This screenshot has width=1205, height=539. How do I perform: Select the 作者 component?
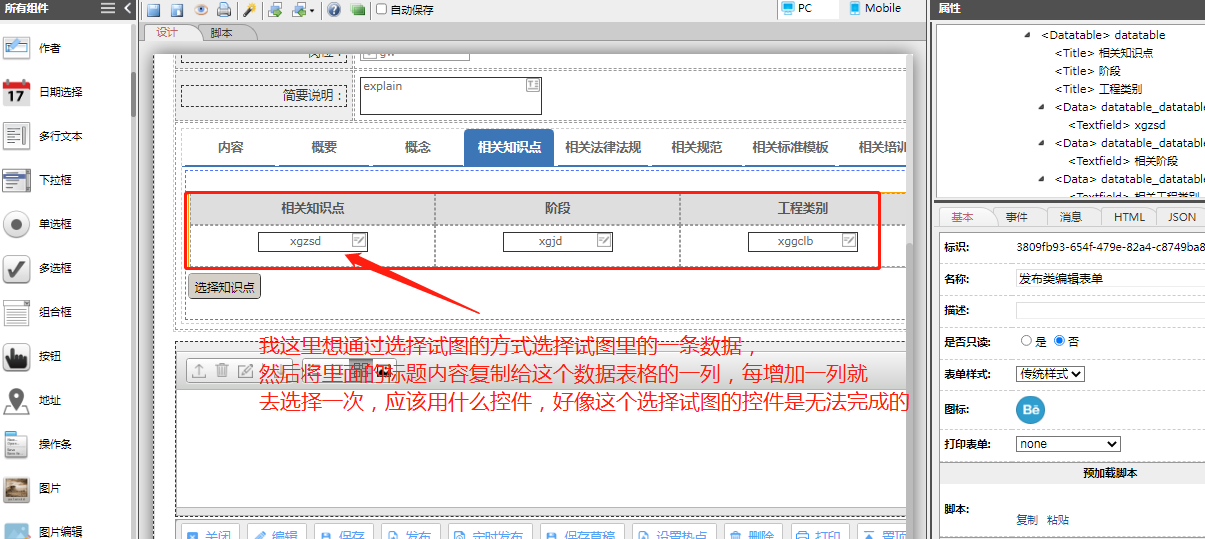(x=33, y=48)
